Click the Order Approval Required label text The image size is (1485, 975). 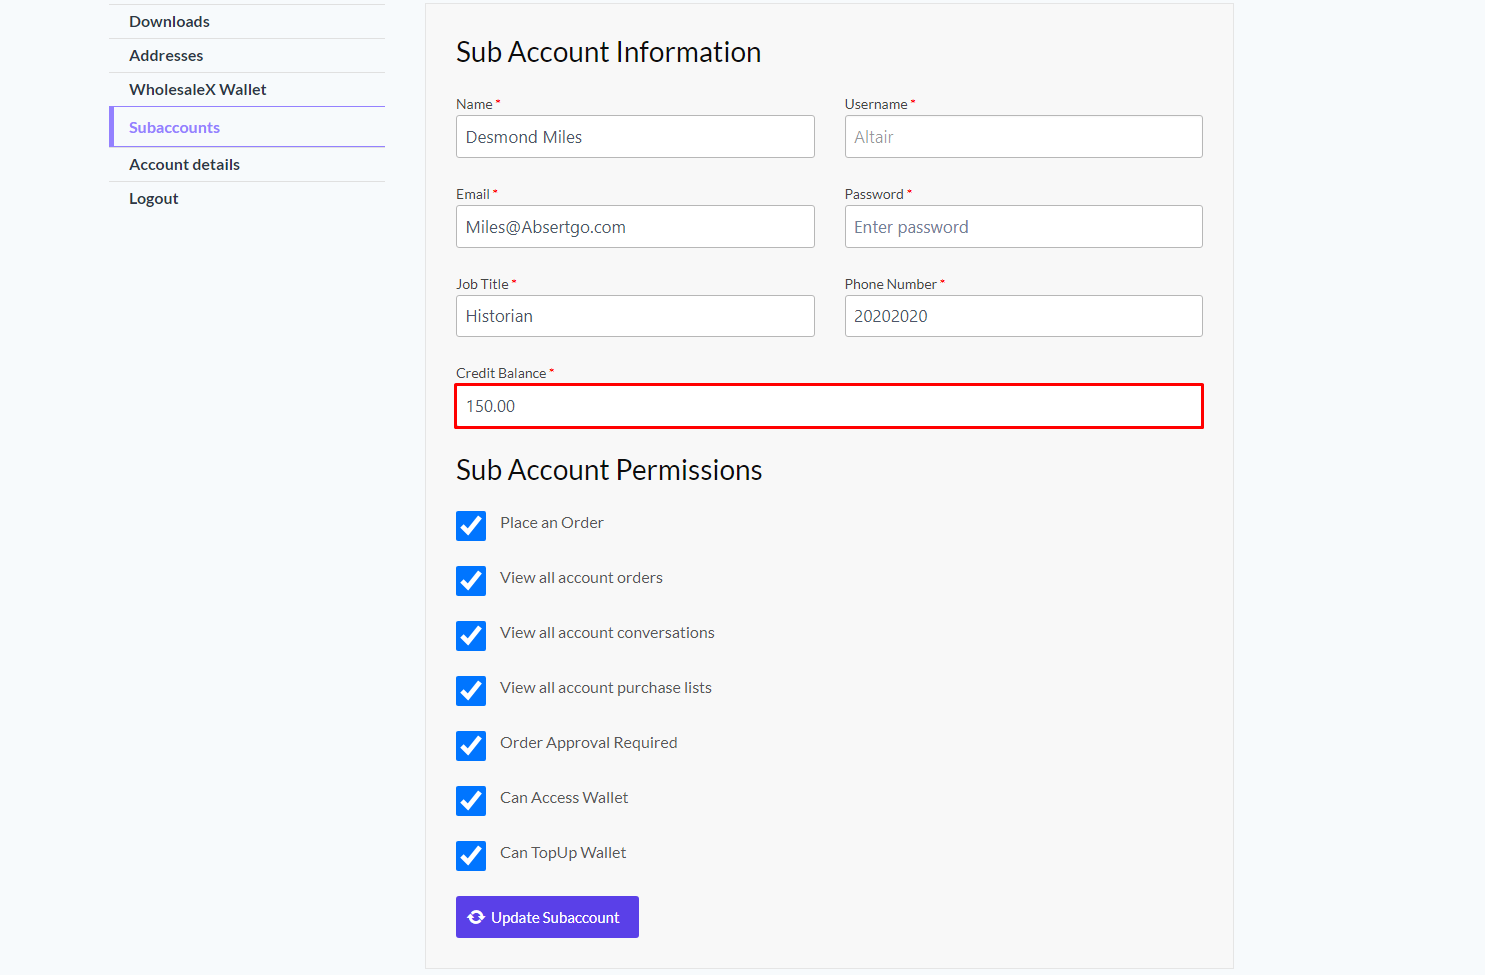coord(589,743)
